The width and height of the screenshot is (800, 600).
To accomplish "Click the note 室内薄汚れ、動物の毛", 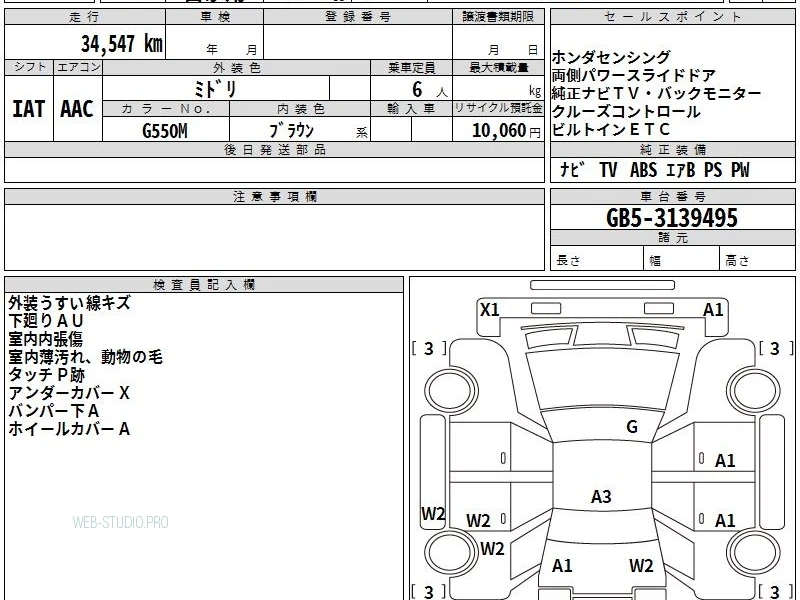I will (x=85, y=357).
